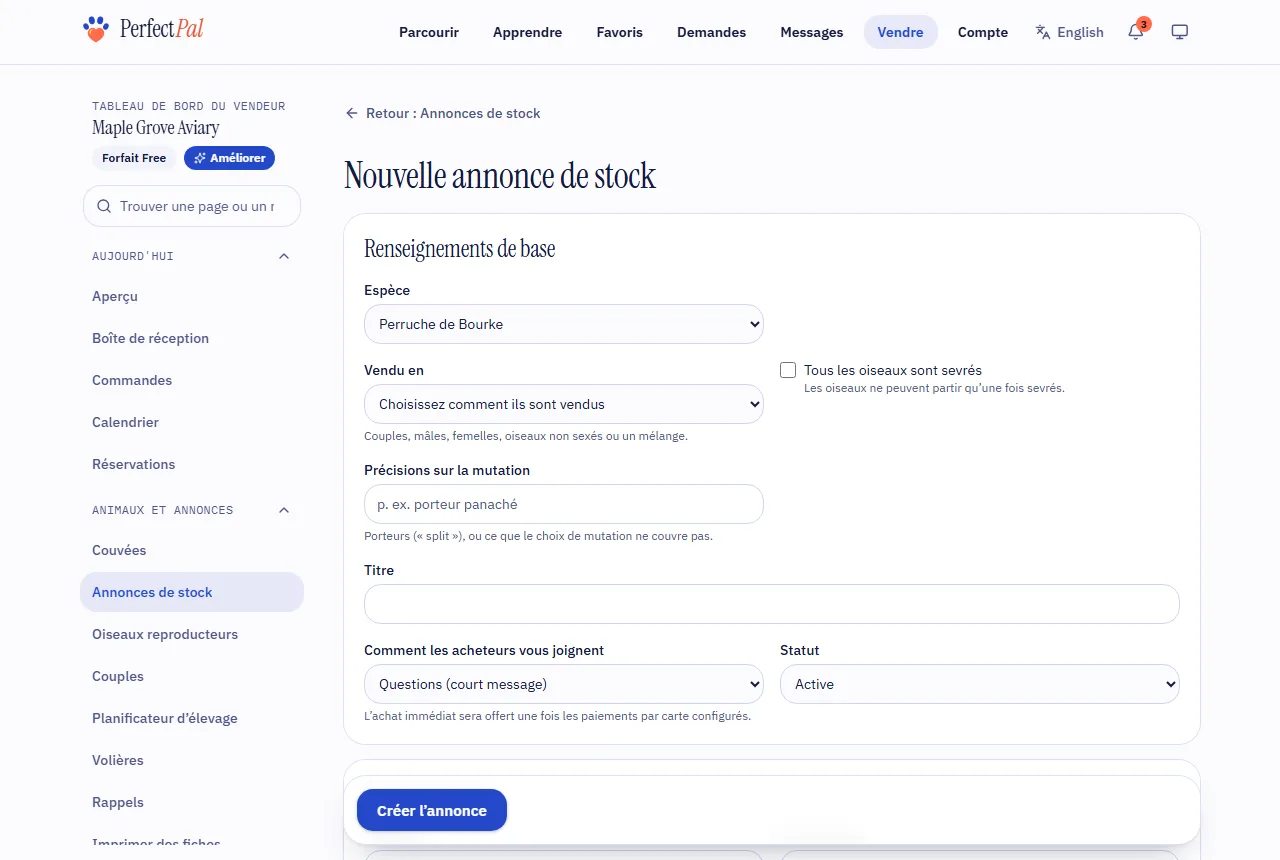
Task: Open Volières in the sidebar
Action: (x=192, y=760)
